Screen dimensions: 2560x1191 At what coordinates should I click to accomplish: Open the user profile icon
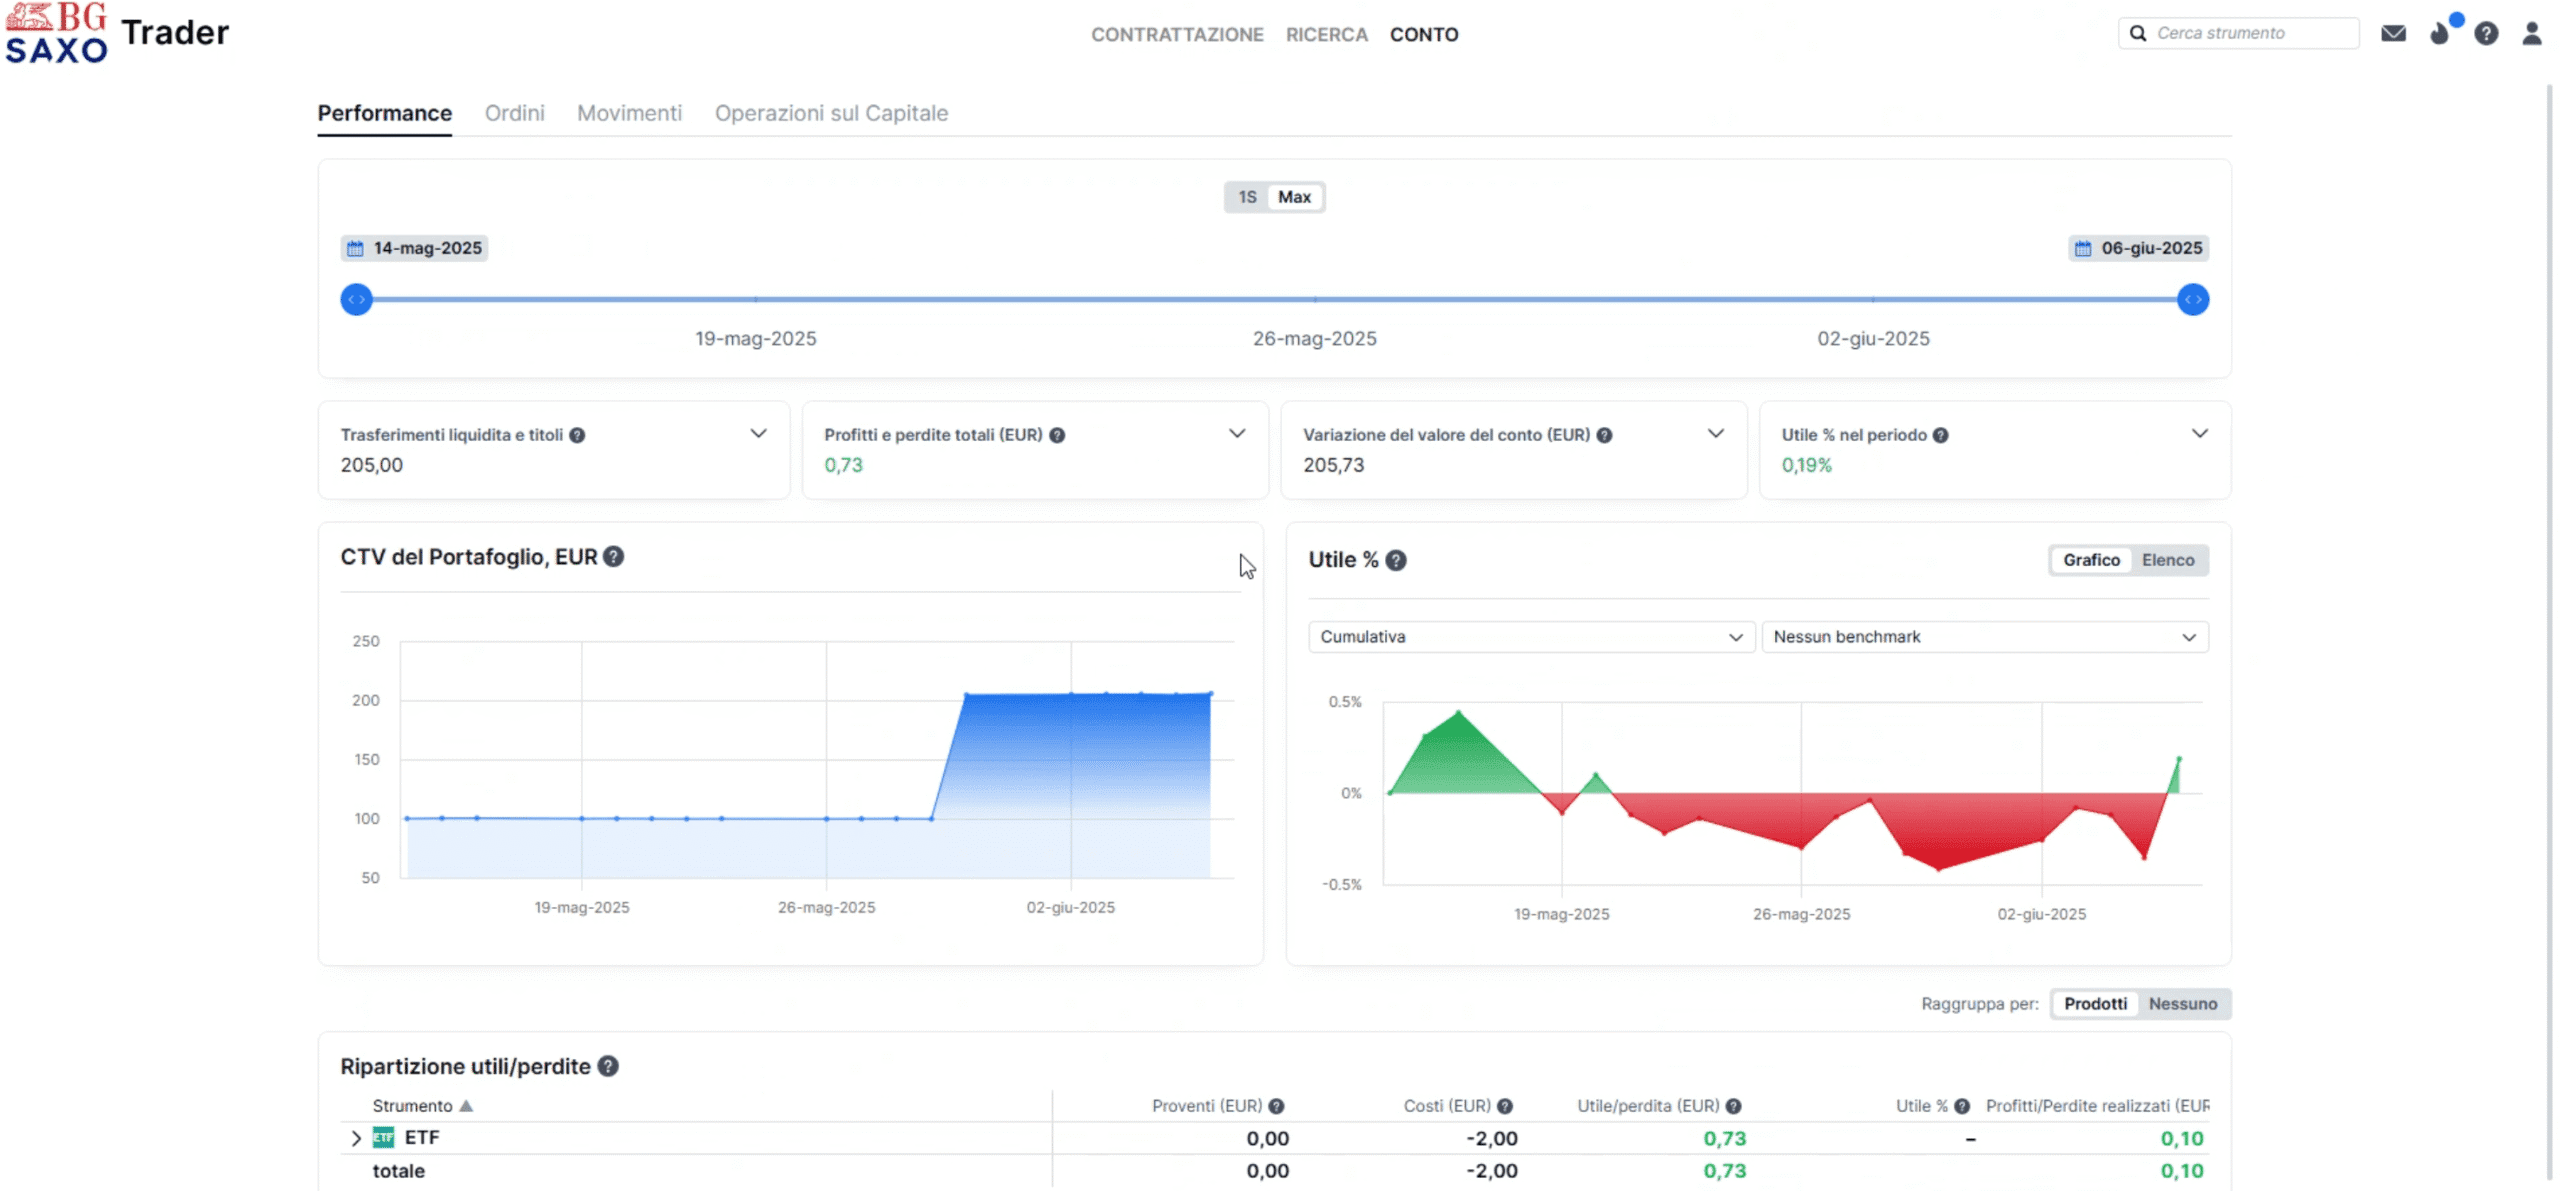coord(2531,34)
